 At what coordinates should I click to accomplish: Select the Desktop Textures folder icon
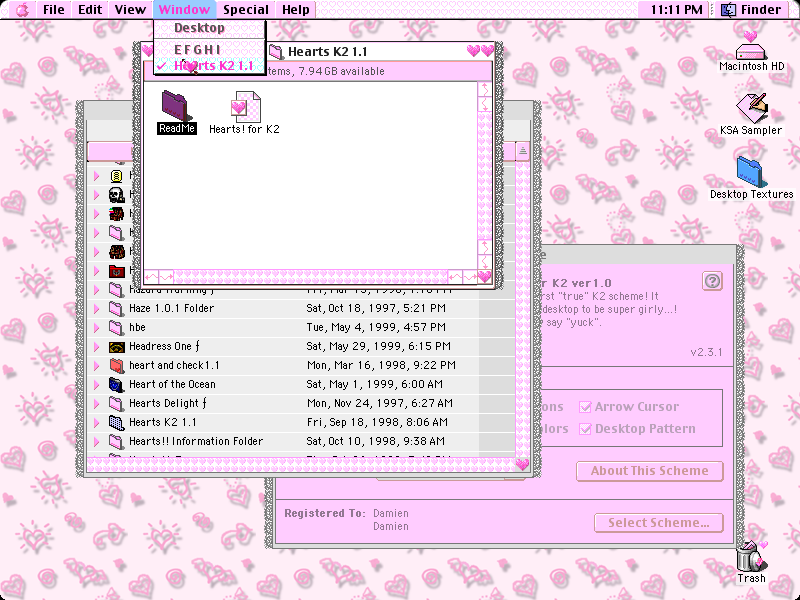(752, 172)
